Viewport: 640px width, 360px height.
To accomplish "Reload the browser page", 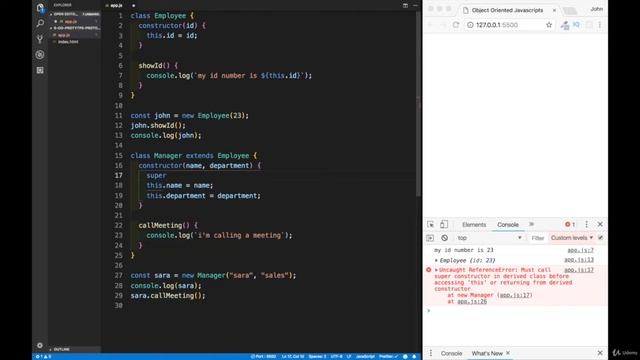I will (456, 25).
